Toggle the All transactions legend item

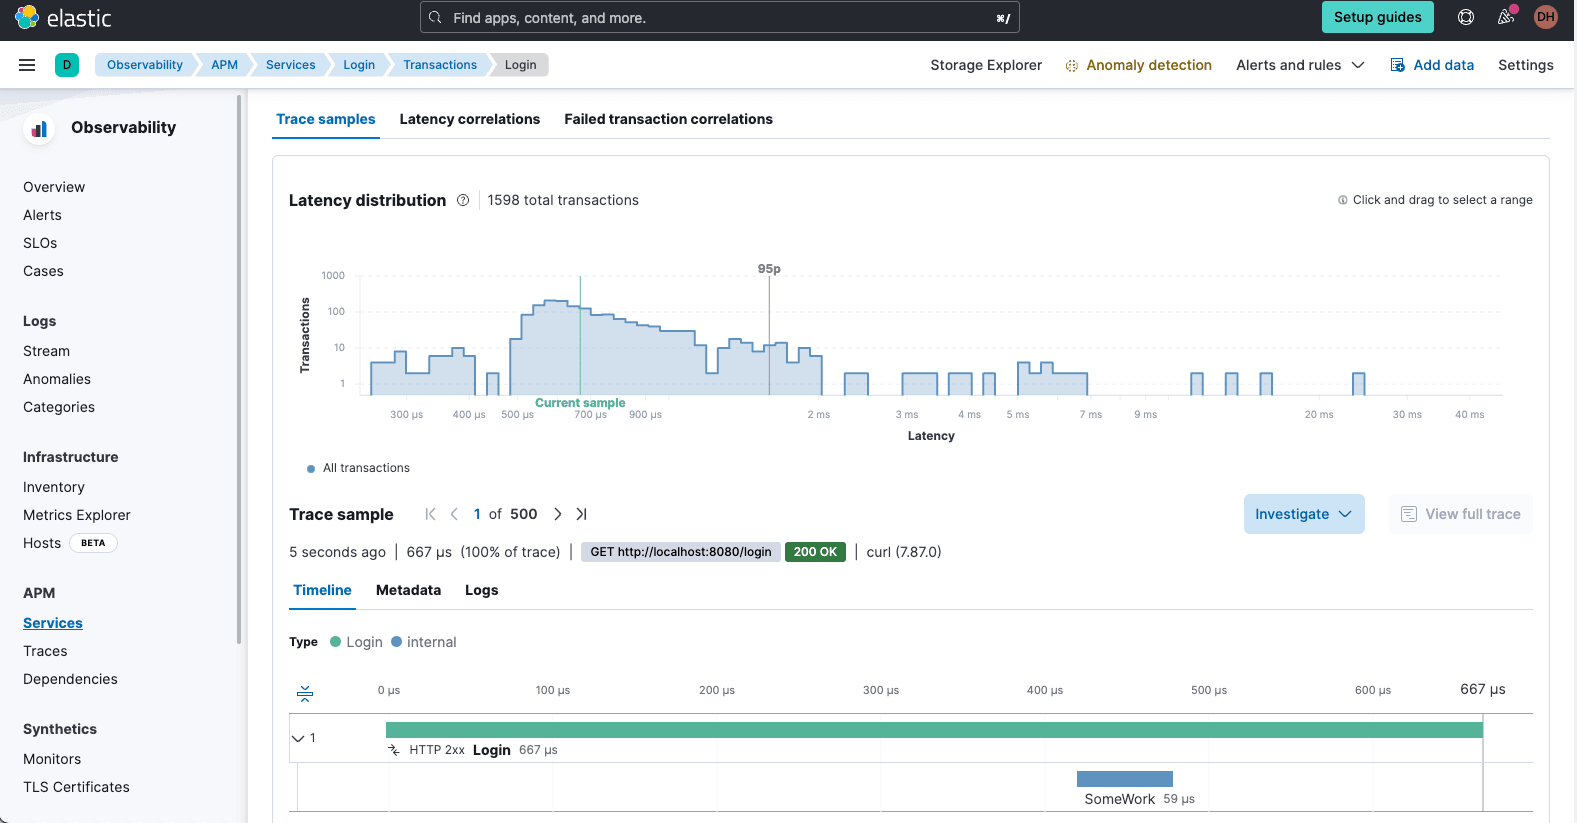click(359, 468)
